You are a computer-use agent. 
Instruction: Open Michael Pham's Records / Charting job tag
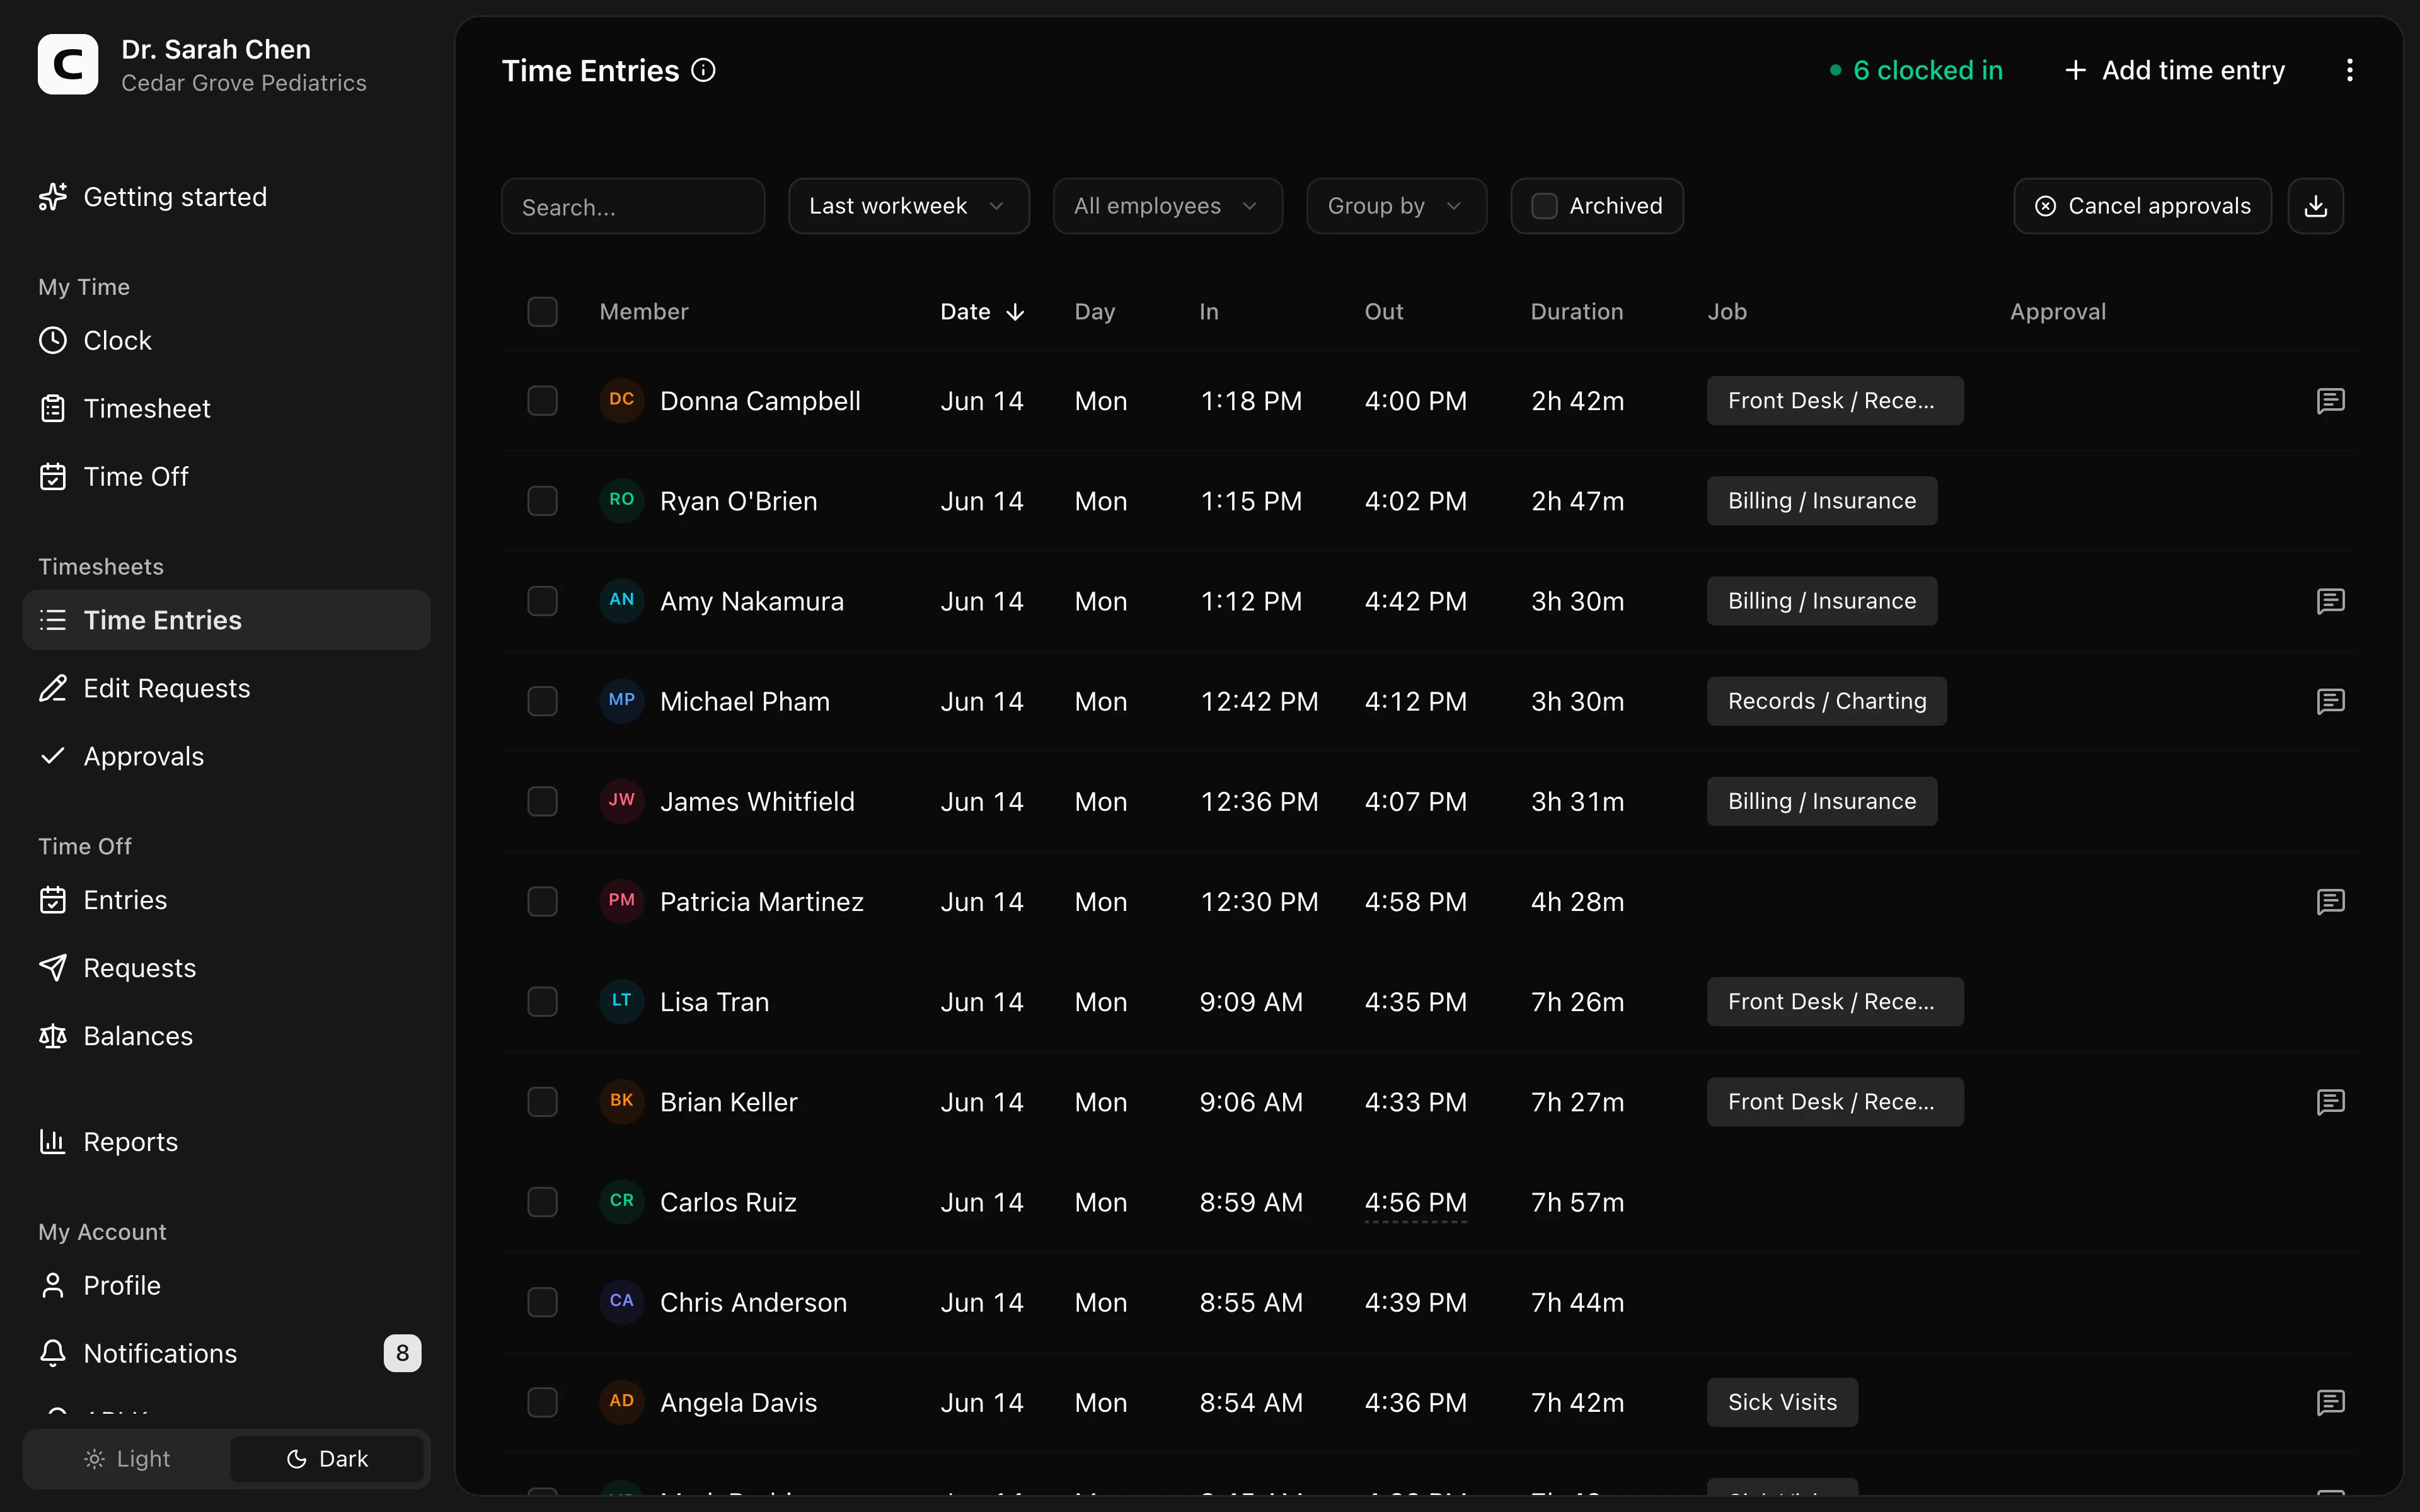[1826, 701]
